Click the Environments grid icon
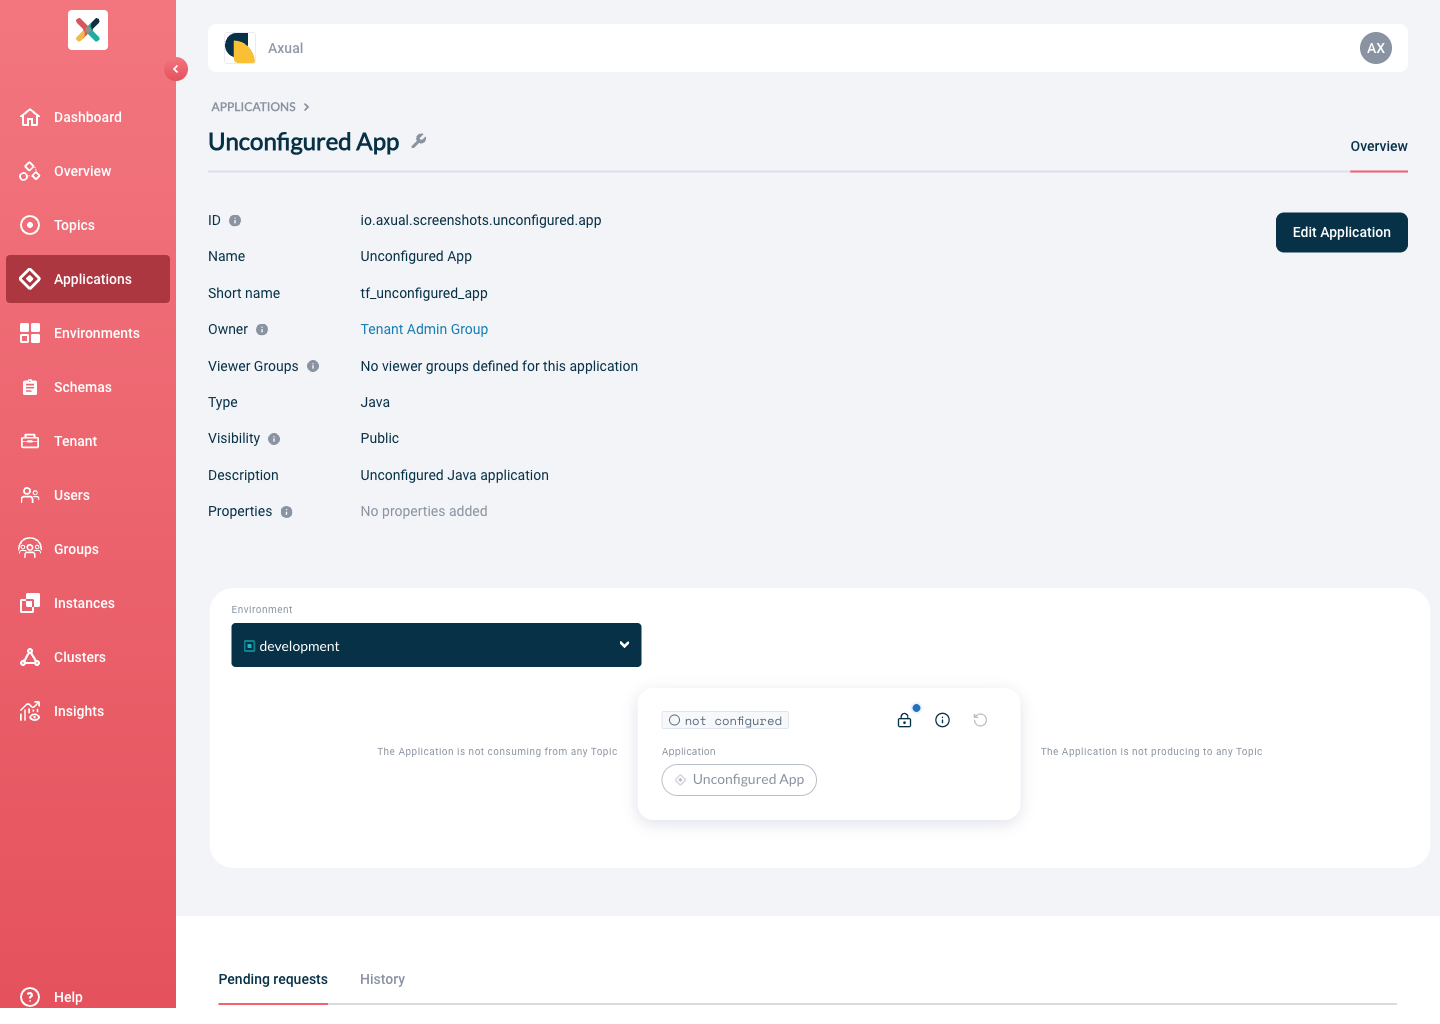The height and width of the screenshot is (1024, 1440). coord(30,333)
